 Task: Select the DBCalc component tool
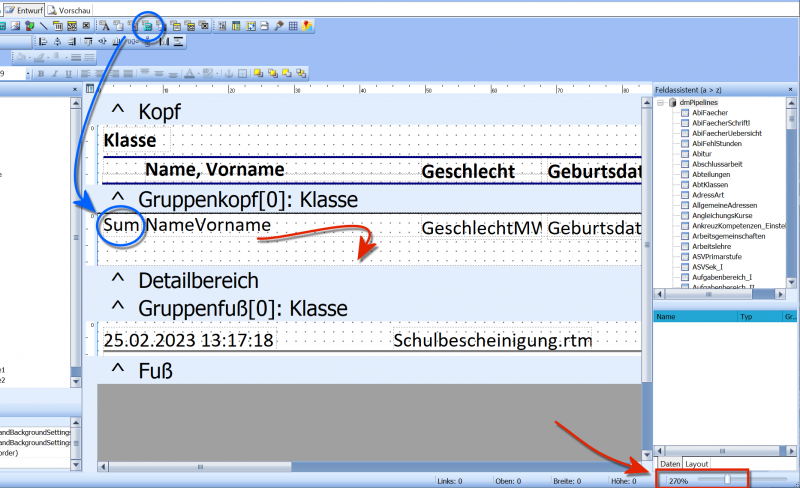coord(147,26)
